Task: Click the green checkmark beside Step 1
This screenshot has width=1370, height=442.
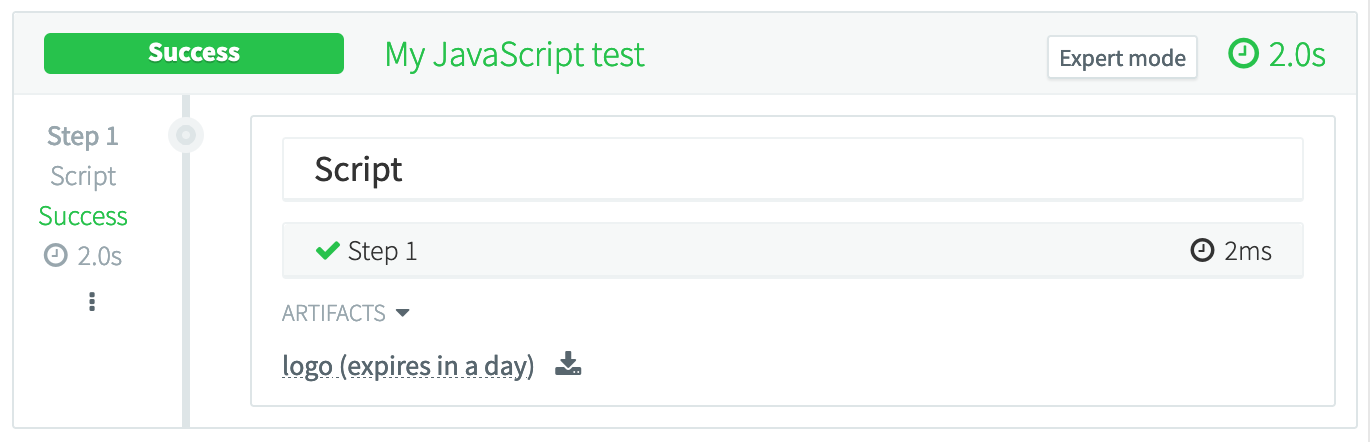Action: coord(327,251)
